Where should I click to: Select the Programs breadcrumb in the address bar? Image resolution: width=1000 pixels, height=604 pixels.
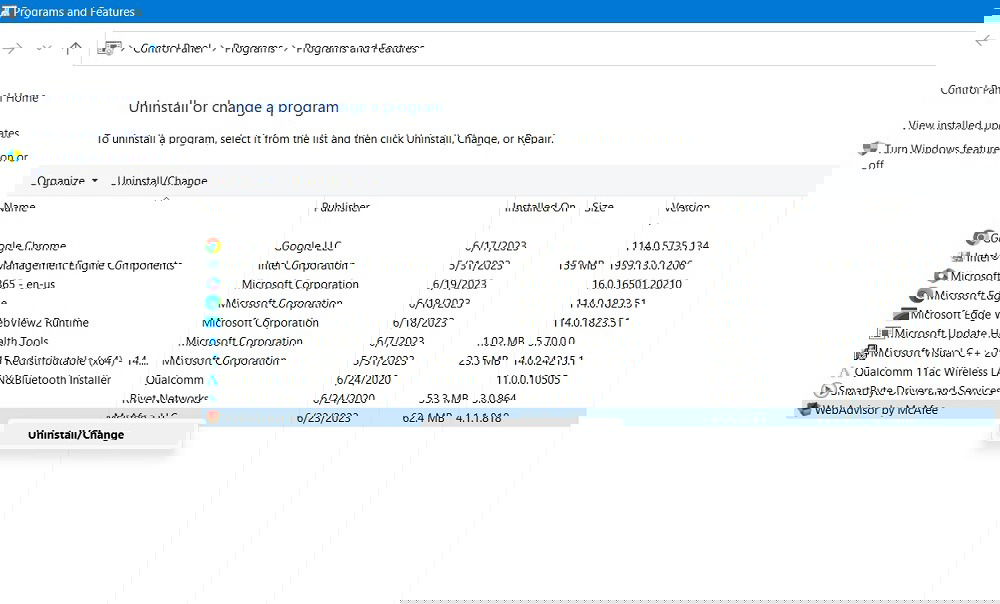(256, 48)
